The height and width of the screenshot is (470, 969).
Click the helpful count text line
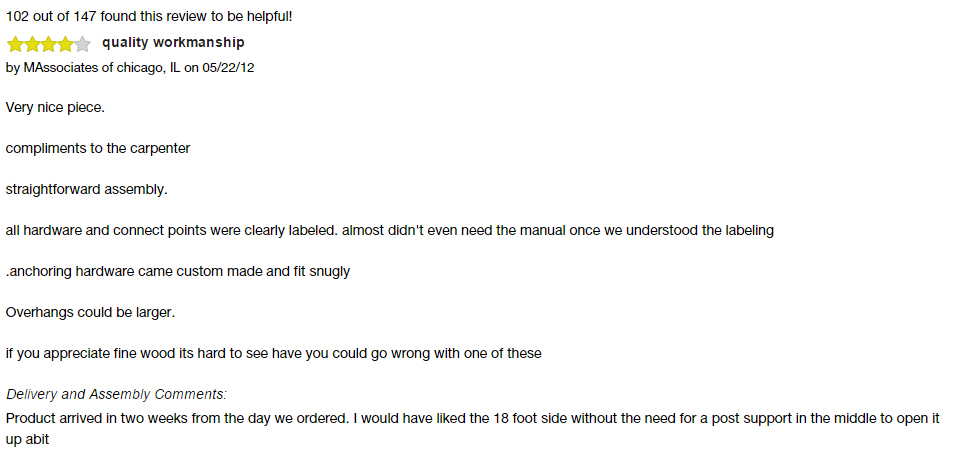click(149, 17)
